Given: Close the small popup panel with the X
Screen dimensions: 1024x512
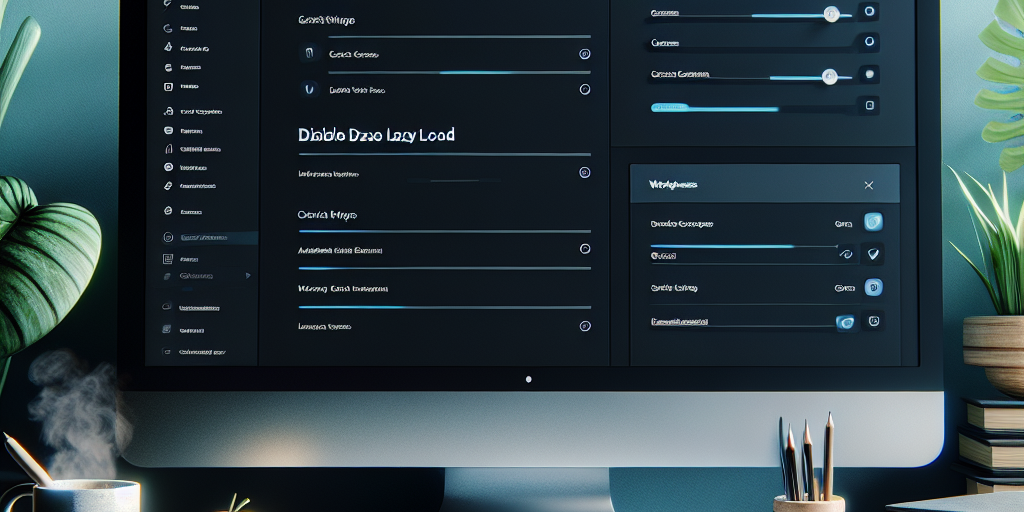Looking at the screenshot, I should click(x=868, y=185).
